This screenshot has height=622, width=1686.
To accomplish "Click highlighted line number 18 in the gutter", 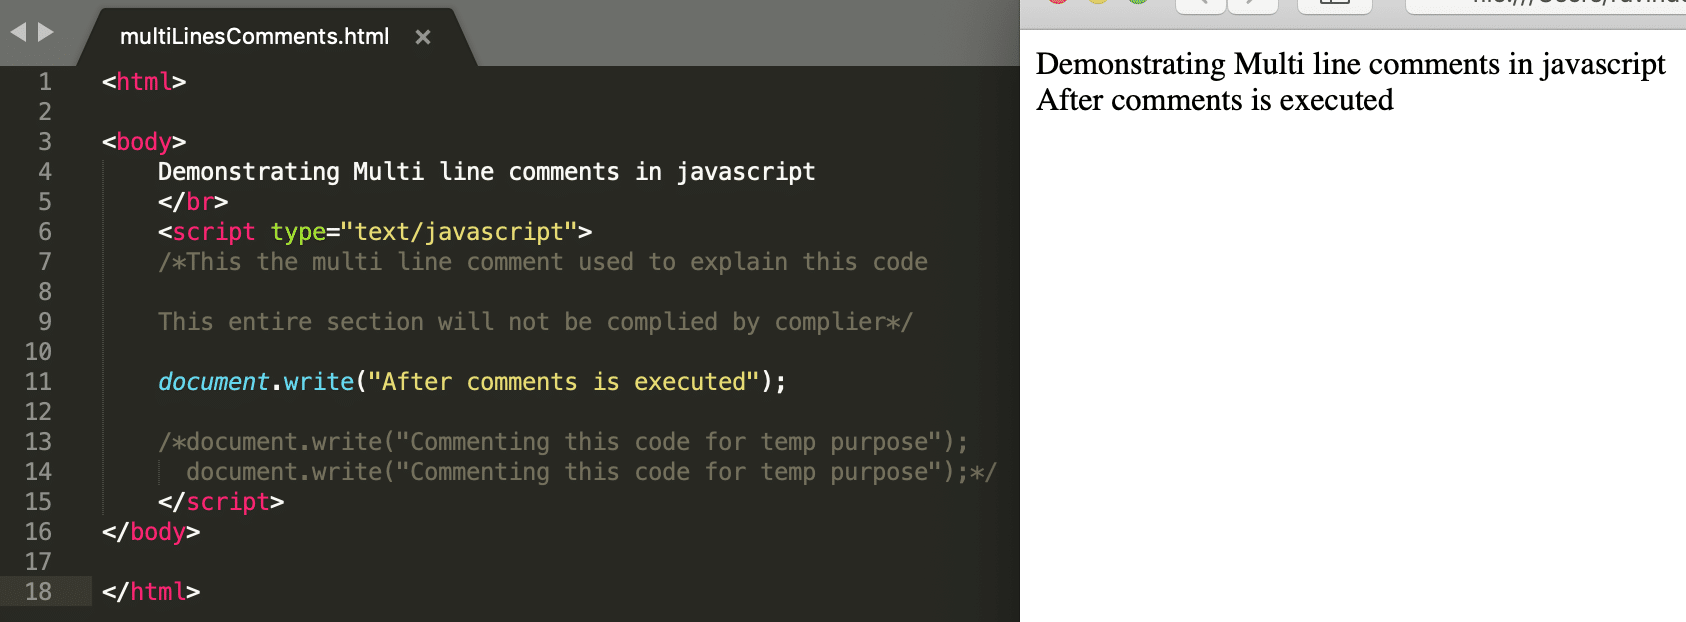I will point(38,592).
